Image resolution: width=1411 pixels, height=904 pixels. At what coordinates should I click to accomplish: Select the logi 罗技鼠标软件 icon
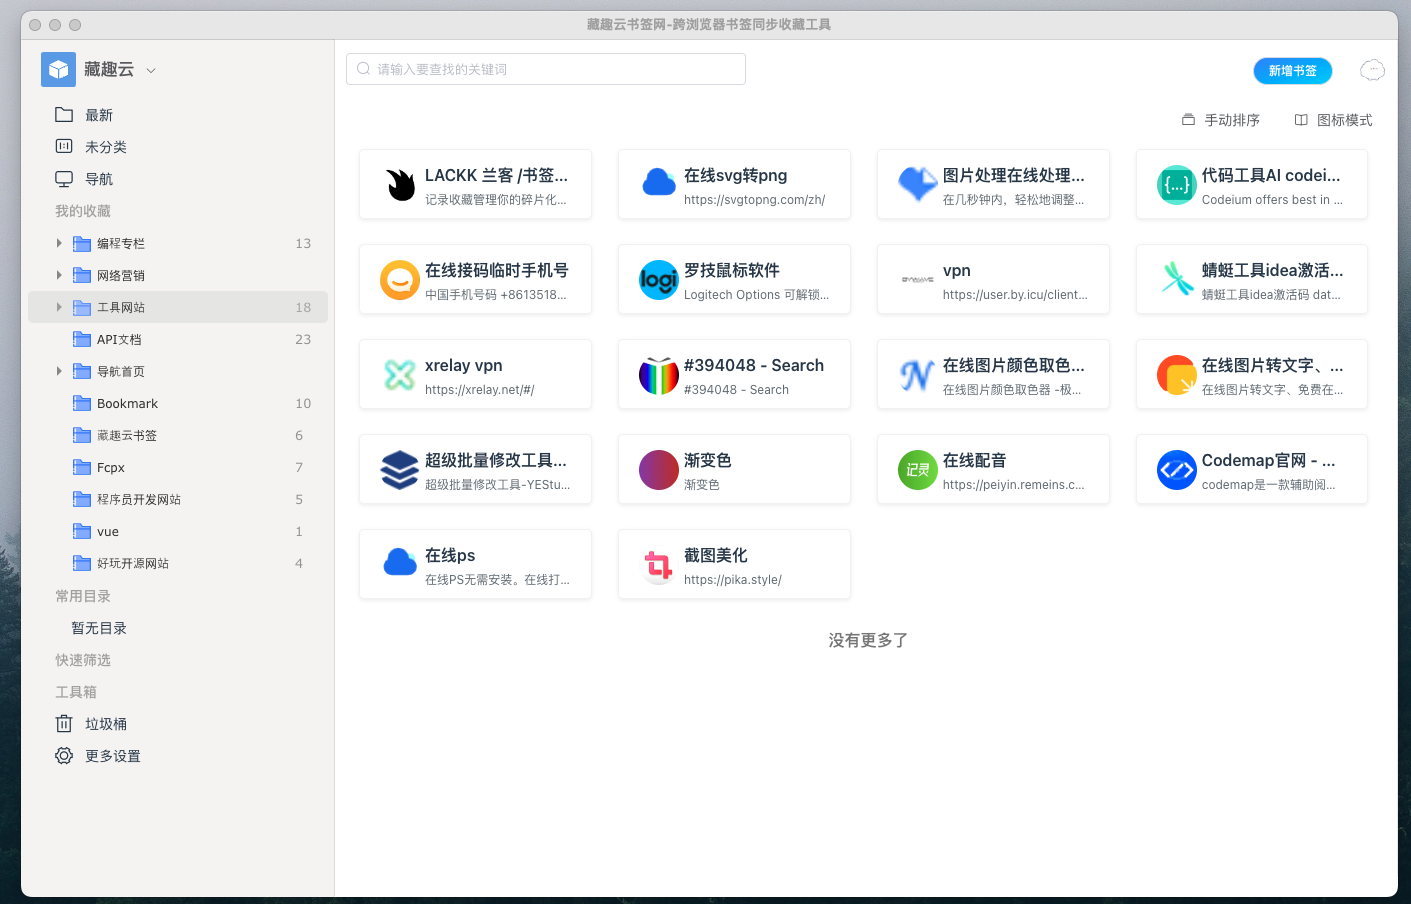click(658, 279)
